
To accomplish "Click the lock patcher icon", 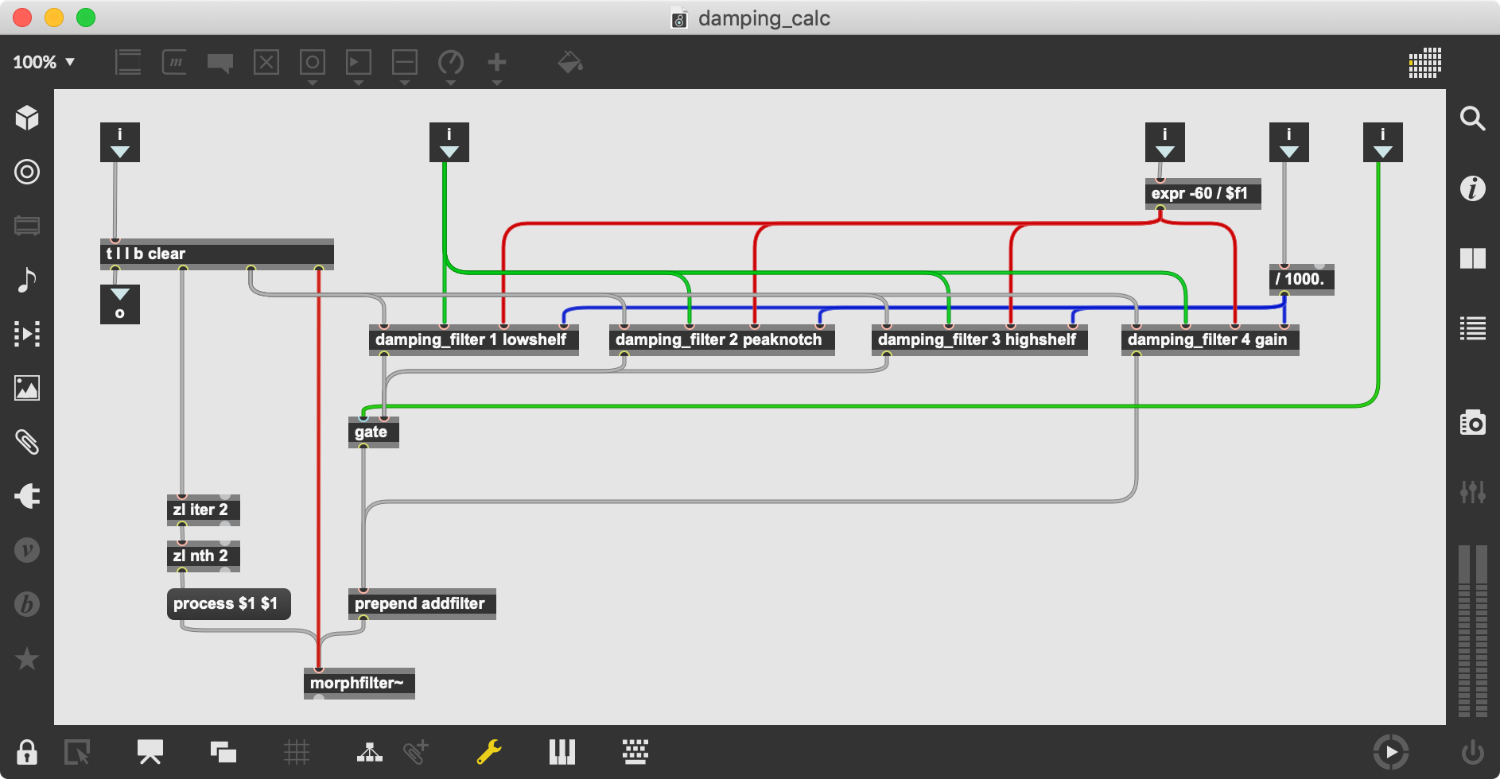I will [x=26, y=752].
